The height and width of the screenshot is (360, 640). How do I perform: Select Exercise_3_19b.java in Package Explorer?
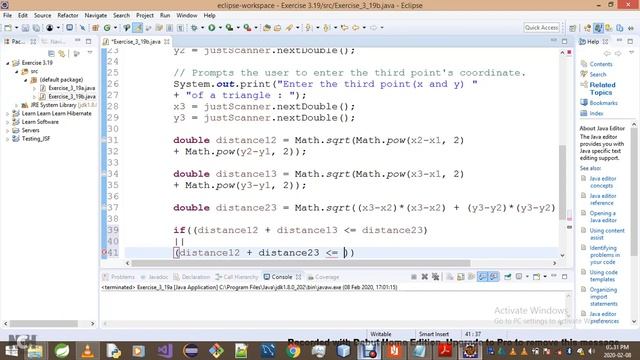[71, 97]
